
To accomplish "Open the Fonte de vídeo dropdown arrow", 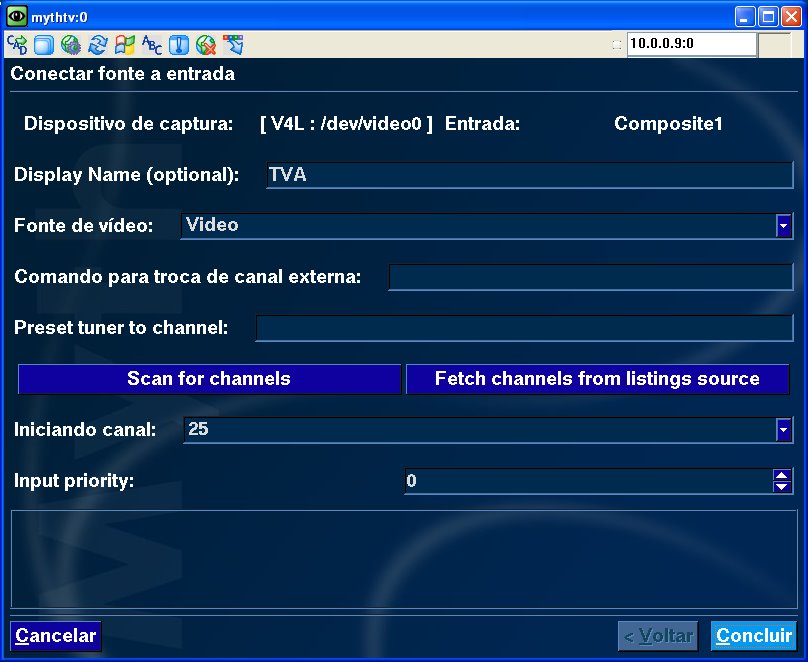I will tap(784, 226).
